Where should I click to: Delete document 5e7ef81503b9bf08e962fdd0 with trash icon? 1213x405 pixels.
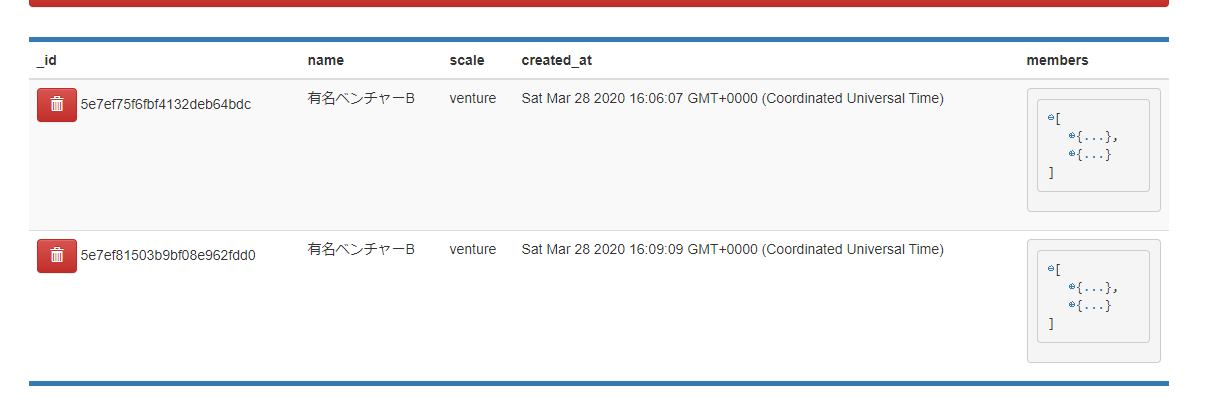pyautogui.click(x=57, y=256)
